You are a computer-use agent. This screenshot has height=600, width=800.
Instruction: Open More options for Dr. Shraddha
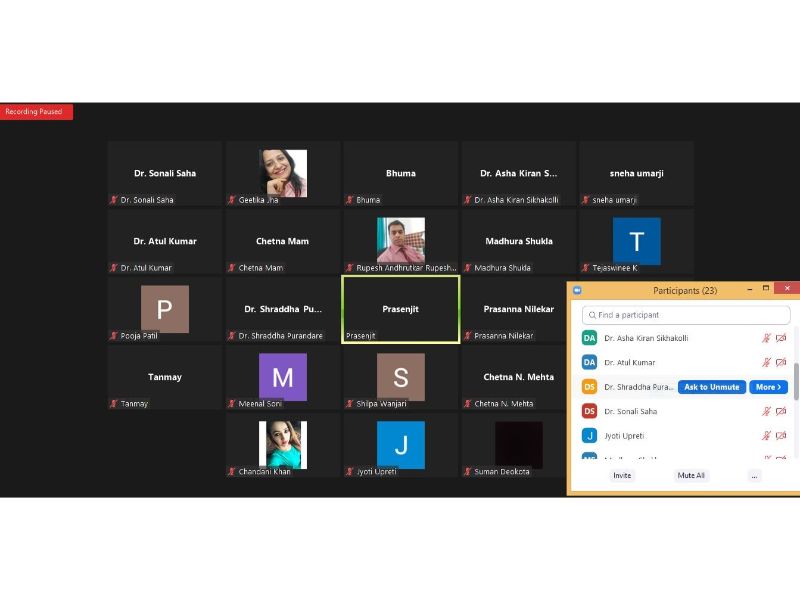(x=768, y=387)
